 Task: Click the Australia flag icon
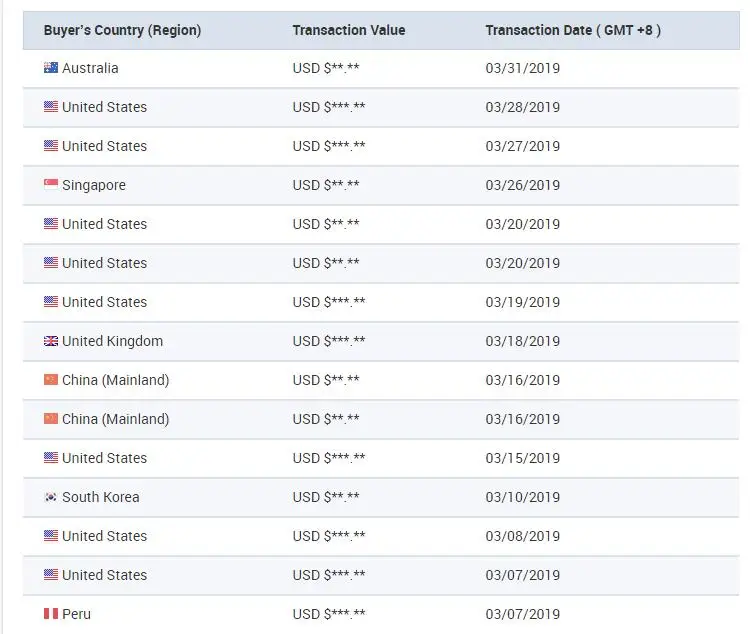51,68
